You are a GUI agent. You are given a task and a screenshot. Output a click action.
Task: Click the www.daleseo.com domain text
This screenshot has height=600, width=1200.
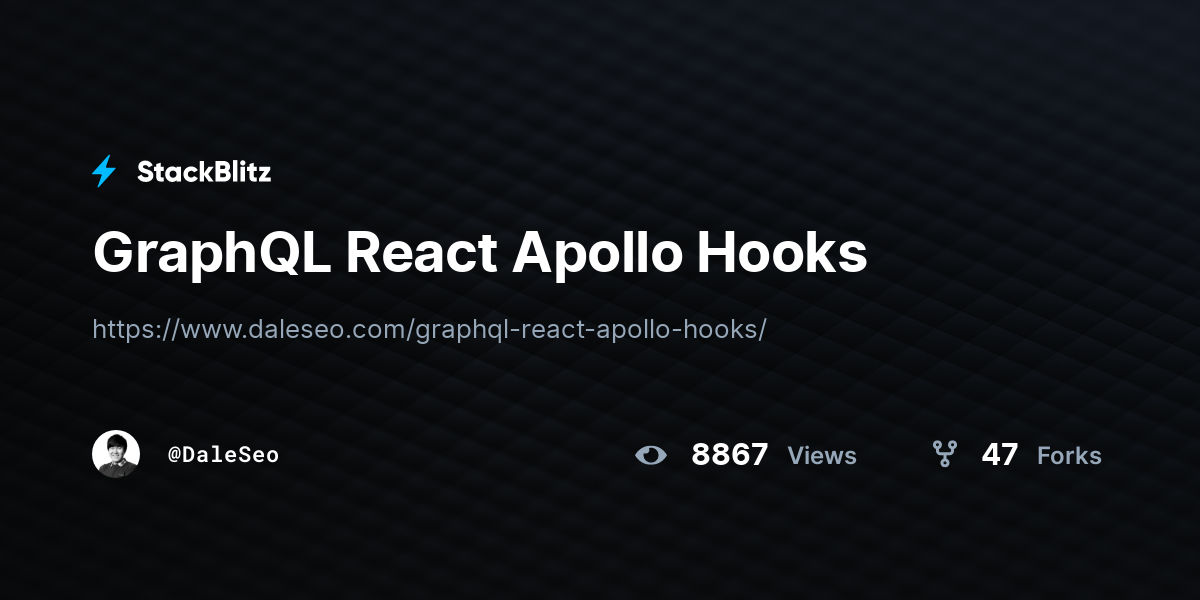click(291, 329)
